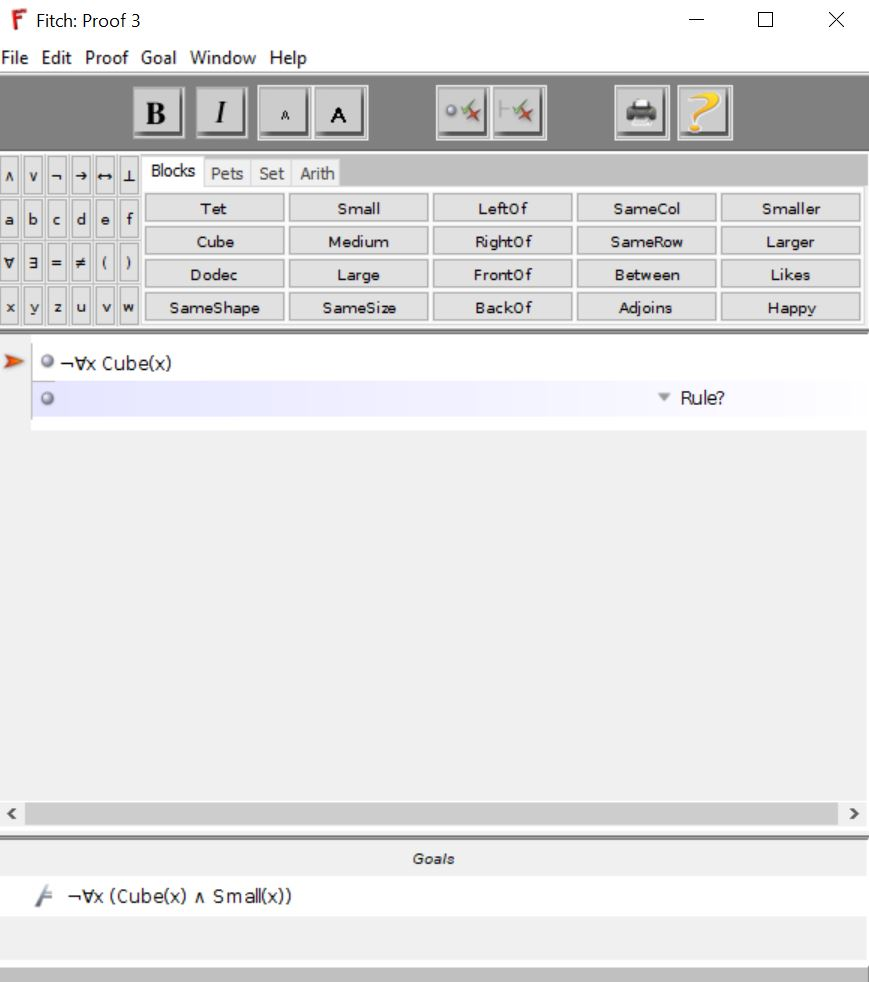This screenshot has height=982, width=869.
Task: Insert the Medium predicate
Action: click(358, 241)
